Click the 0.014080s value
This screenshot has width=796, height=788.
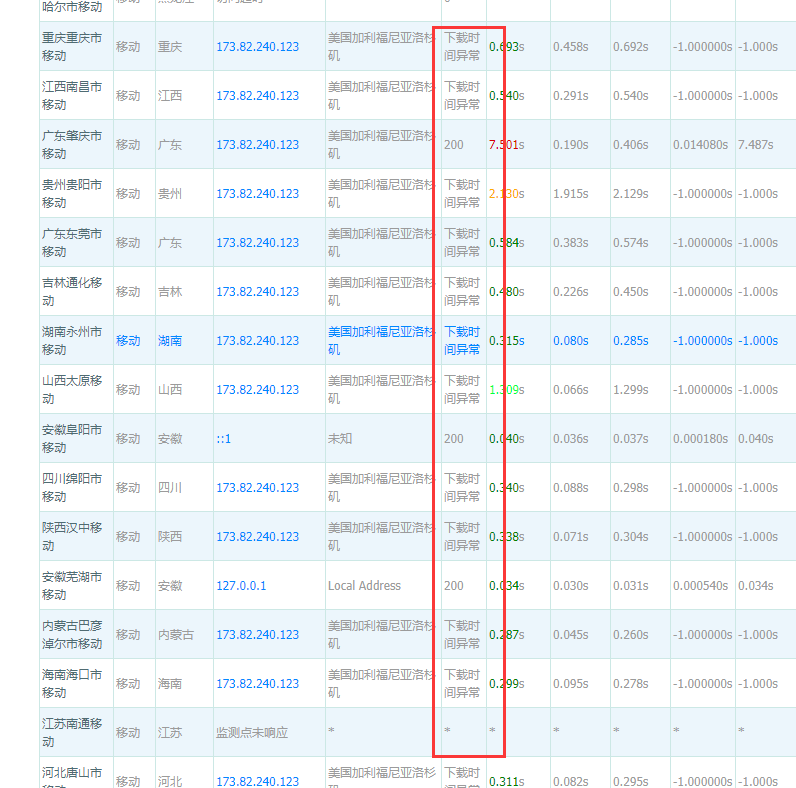click(701, 145)
